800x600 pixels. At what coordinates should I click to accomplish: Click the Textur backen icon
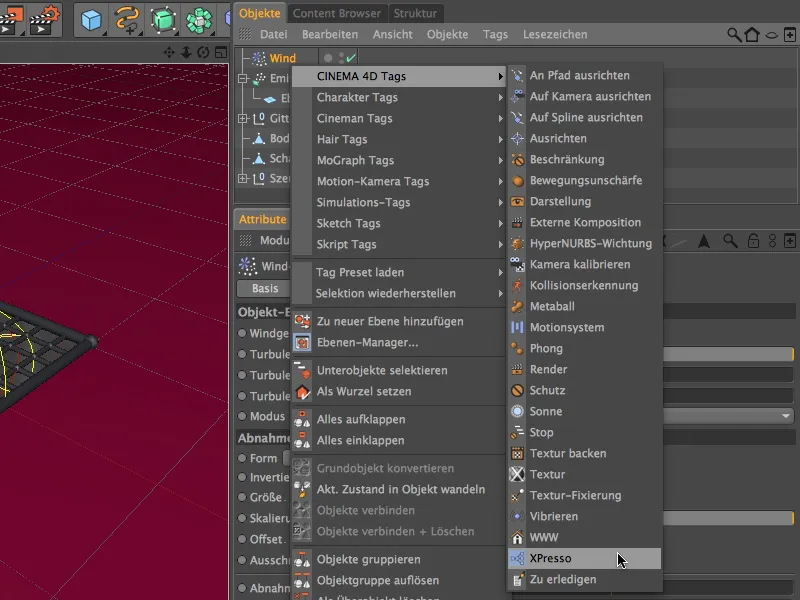pyautogui.click(x=517, y=453)
